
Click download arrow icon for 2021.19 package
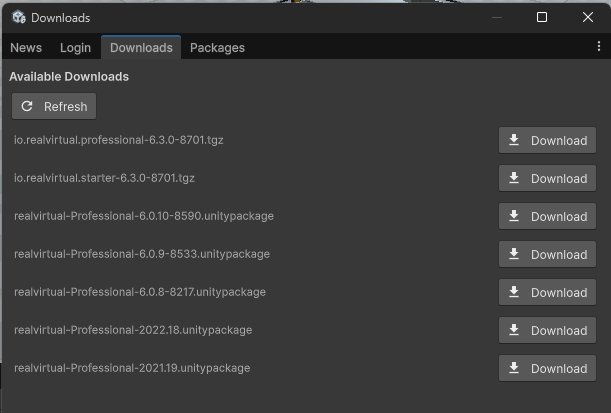point(514,368)
